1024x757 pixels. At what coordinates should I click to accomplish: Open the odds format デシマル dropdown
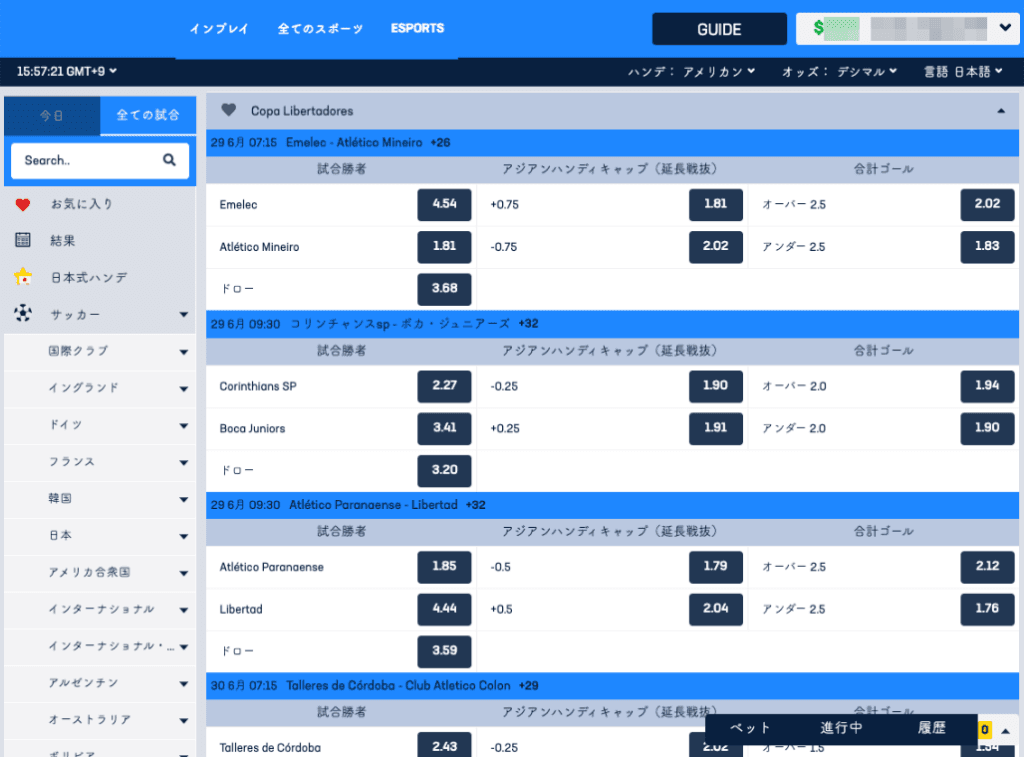coord(867,71)
